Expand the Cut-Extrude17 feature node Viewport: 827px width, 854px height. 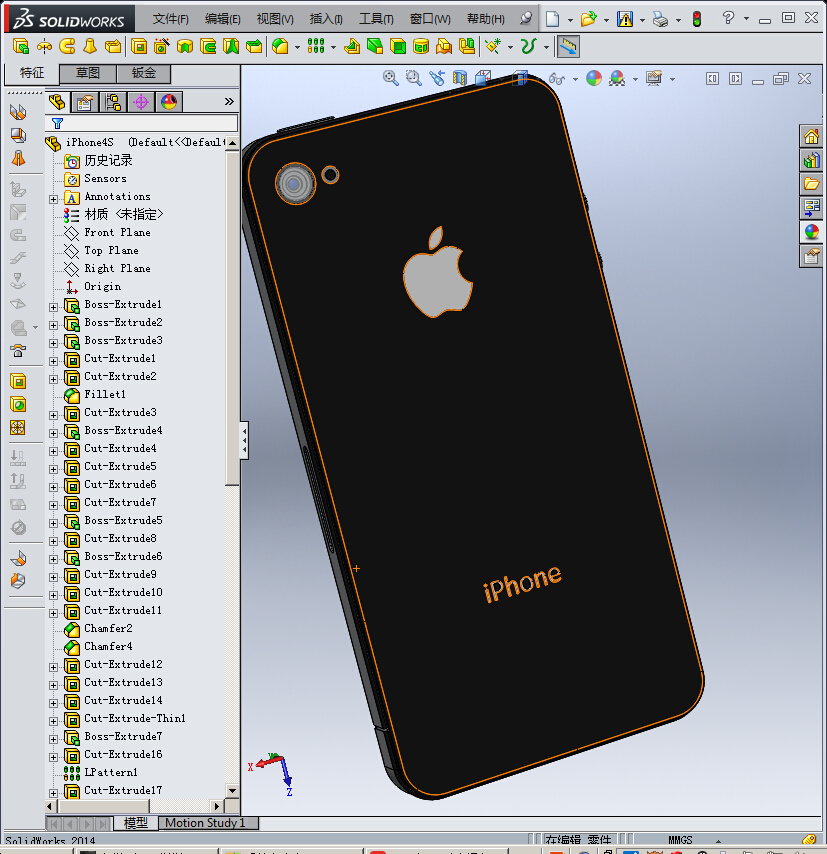pos(53,792)
